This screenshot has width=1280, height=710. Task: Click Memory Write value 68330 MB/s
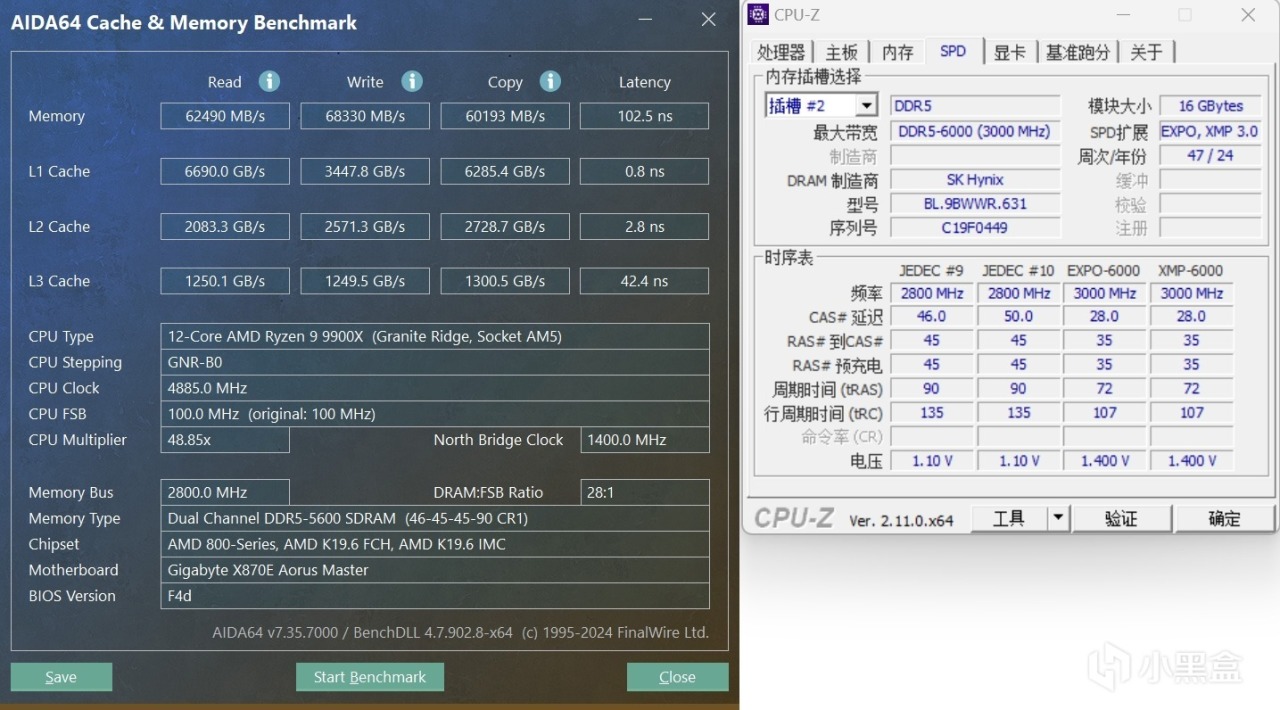point(365,116)
